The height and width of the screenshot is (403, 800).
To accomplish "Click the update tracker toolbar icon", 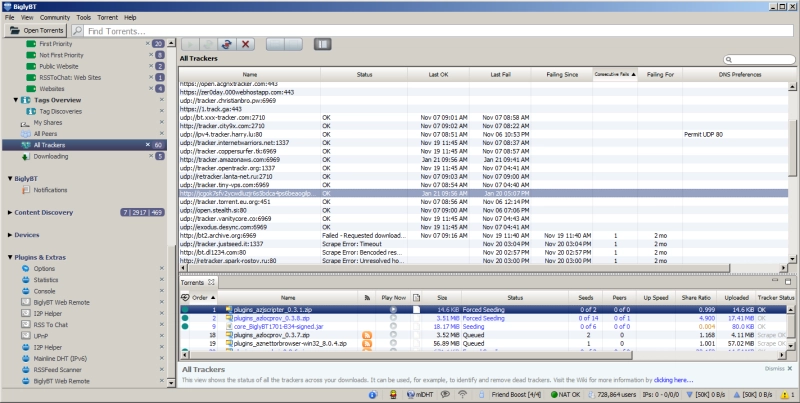I will 227,44.
